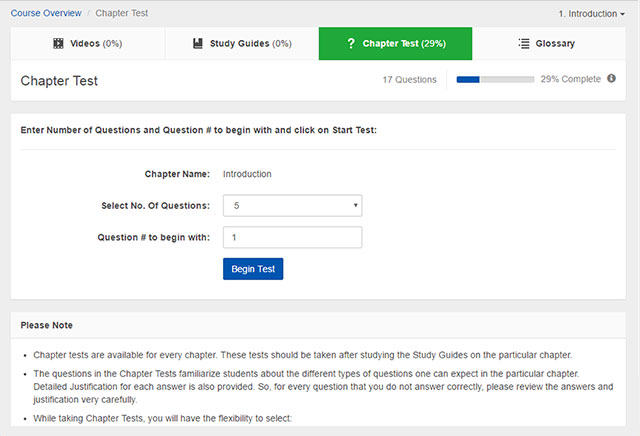This screenshot has height=436, width=640.
Task: Click the Chapter Test breadcrumb item
Action: 122,15
